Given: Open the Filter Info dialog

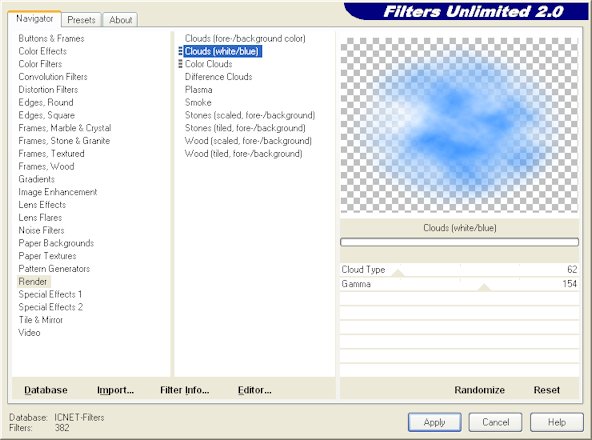Looking at the screenshot, I should [x=184, y=390].
